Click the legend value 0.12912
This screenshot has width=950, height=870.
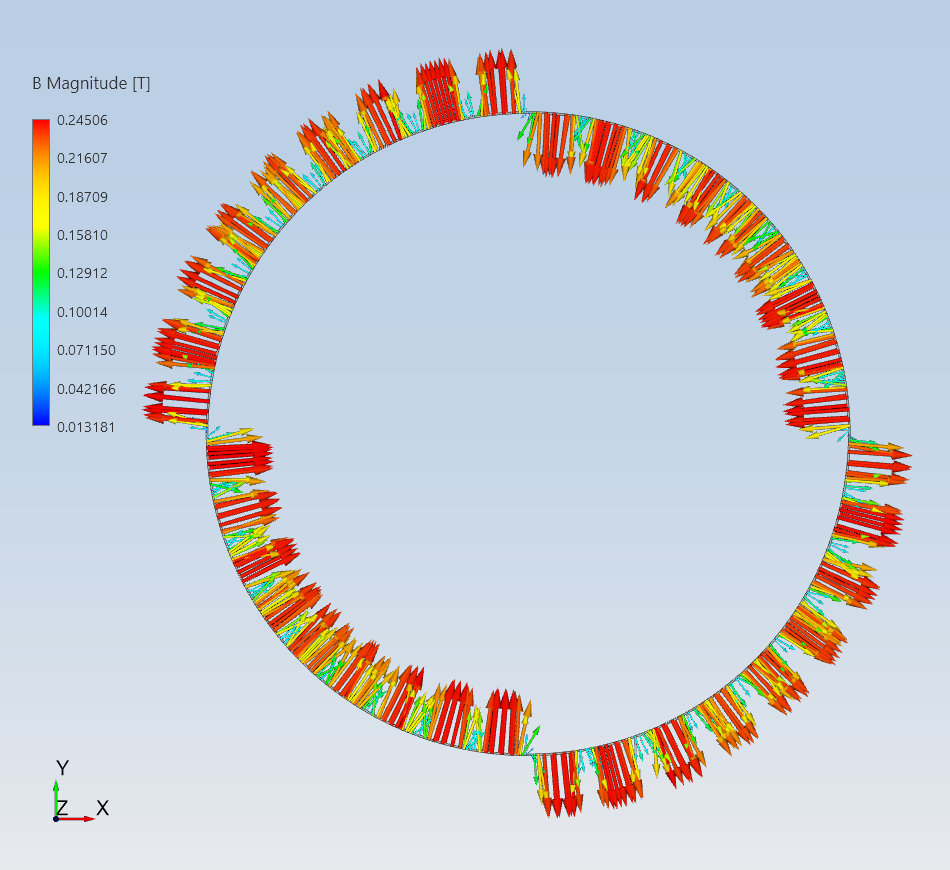(84, 273)
